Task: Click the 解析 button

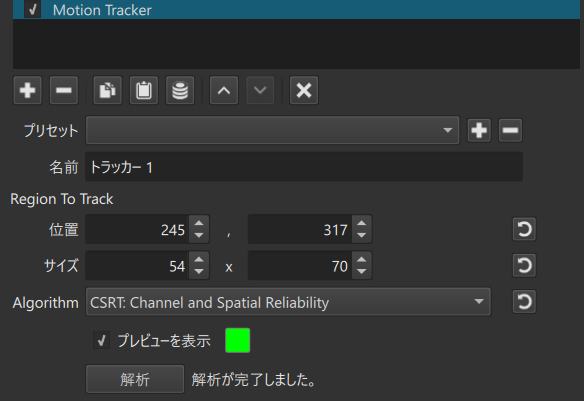Action: pos(135,379)
